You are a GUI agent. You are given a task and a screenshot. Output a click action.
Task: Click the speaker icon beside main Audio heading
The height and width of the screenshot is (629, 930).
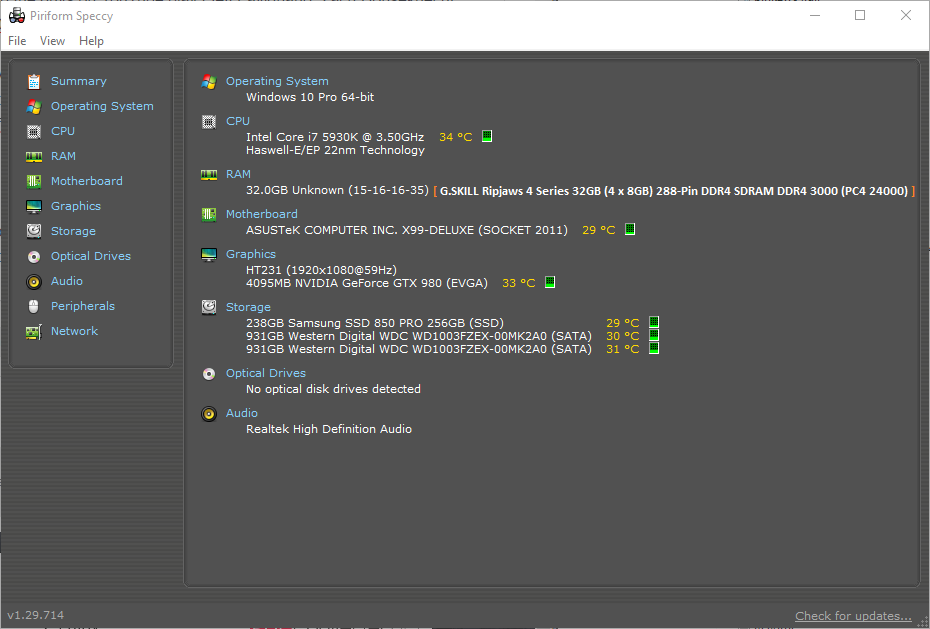click(x=209, y=414)
